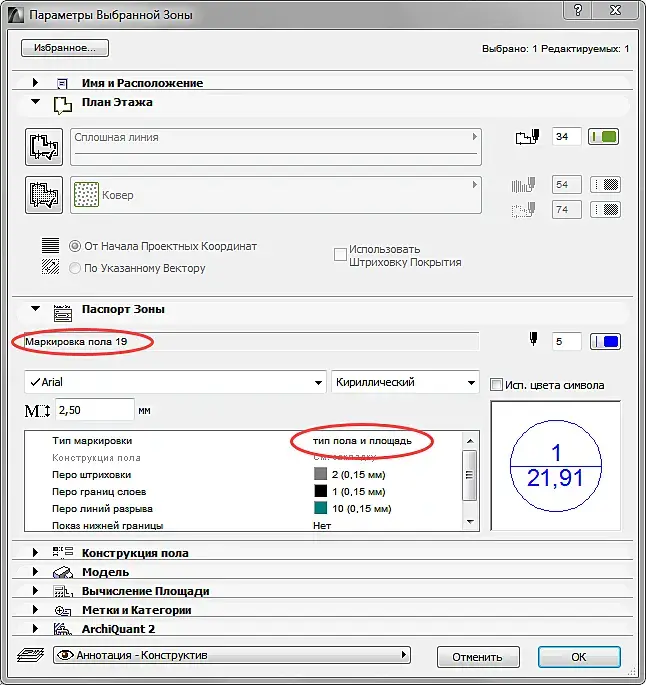Open the Arial font dropdown
The height and width of the screenshot is (685, 646).
(175, 382)
